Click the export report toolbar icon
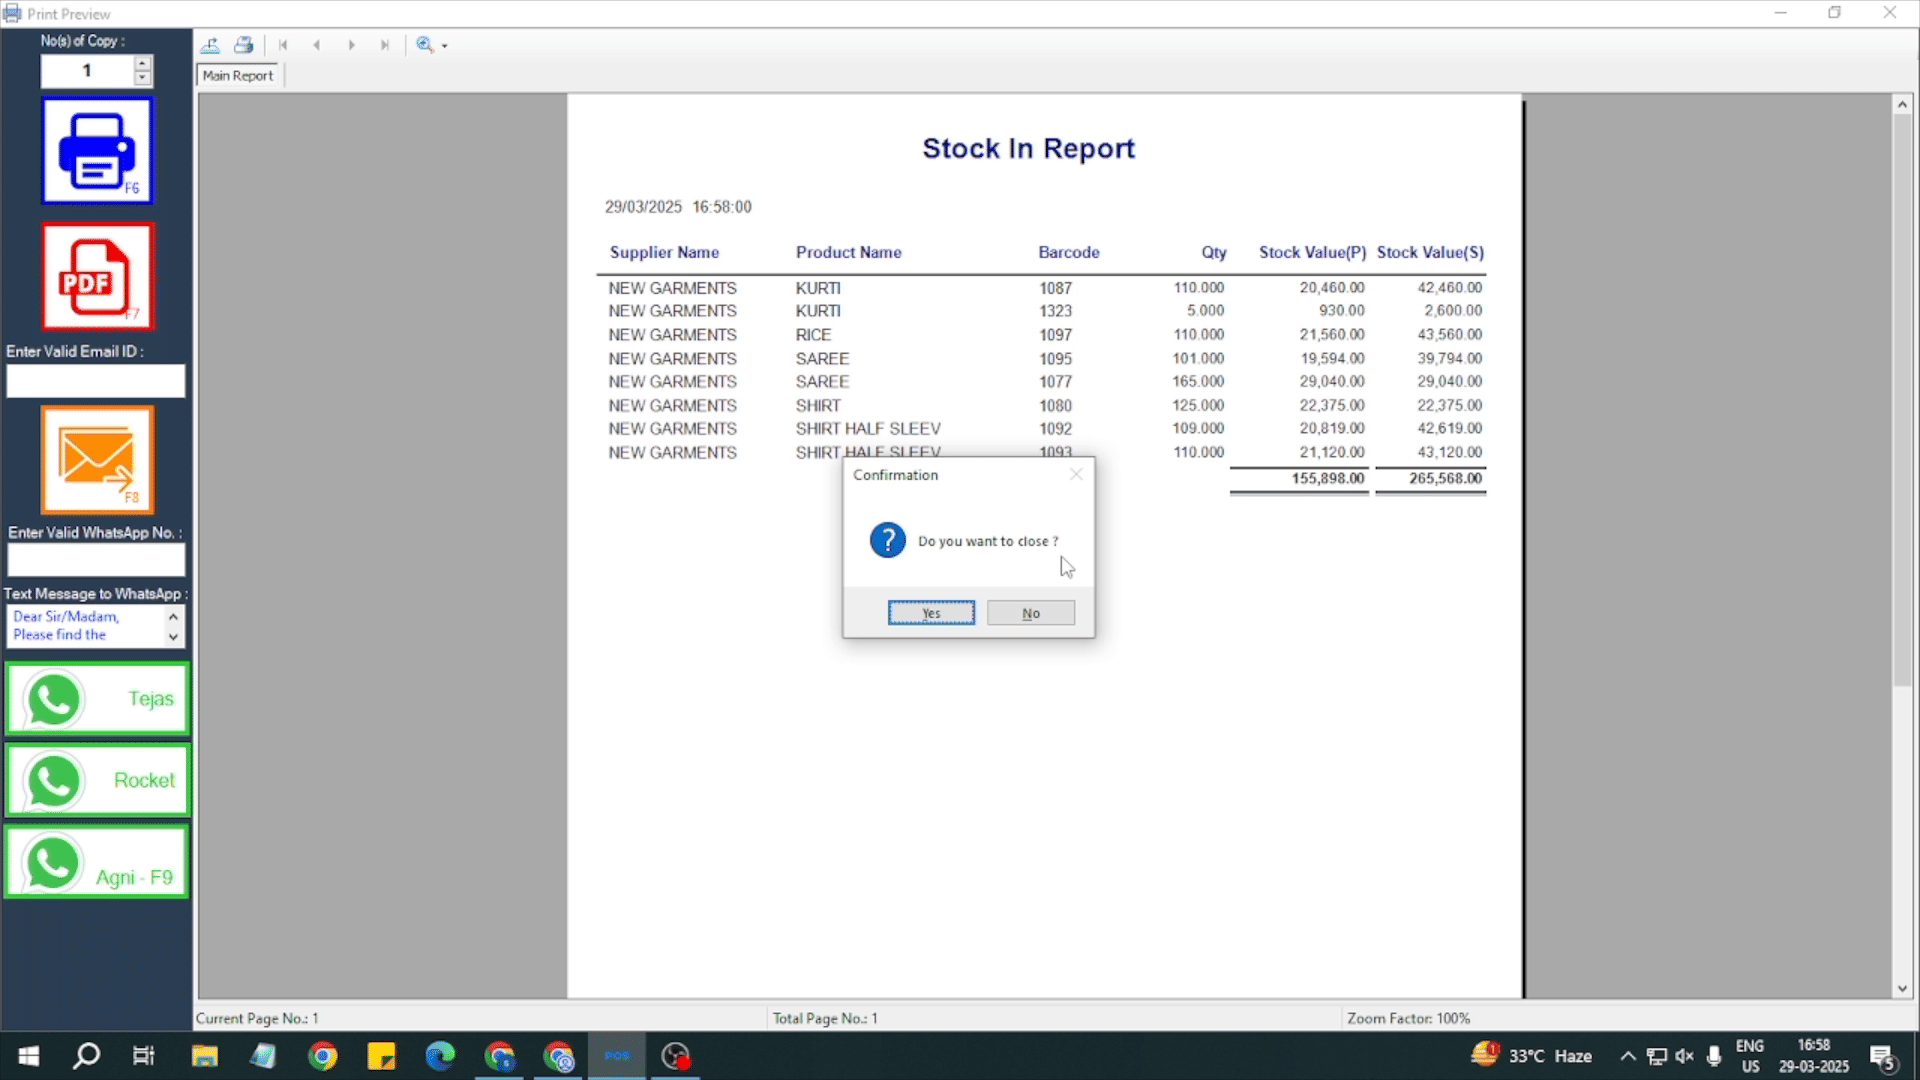Image resolution: width=1920 pixels, height=1080 pixels. pos(210,45)
